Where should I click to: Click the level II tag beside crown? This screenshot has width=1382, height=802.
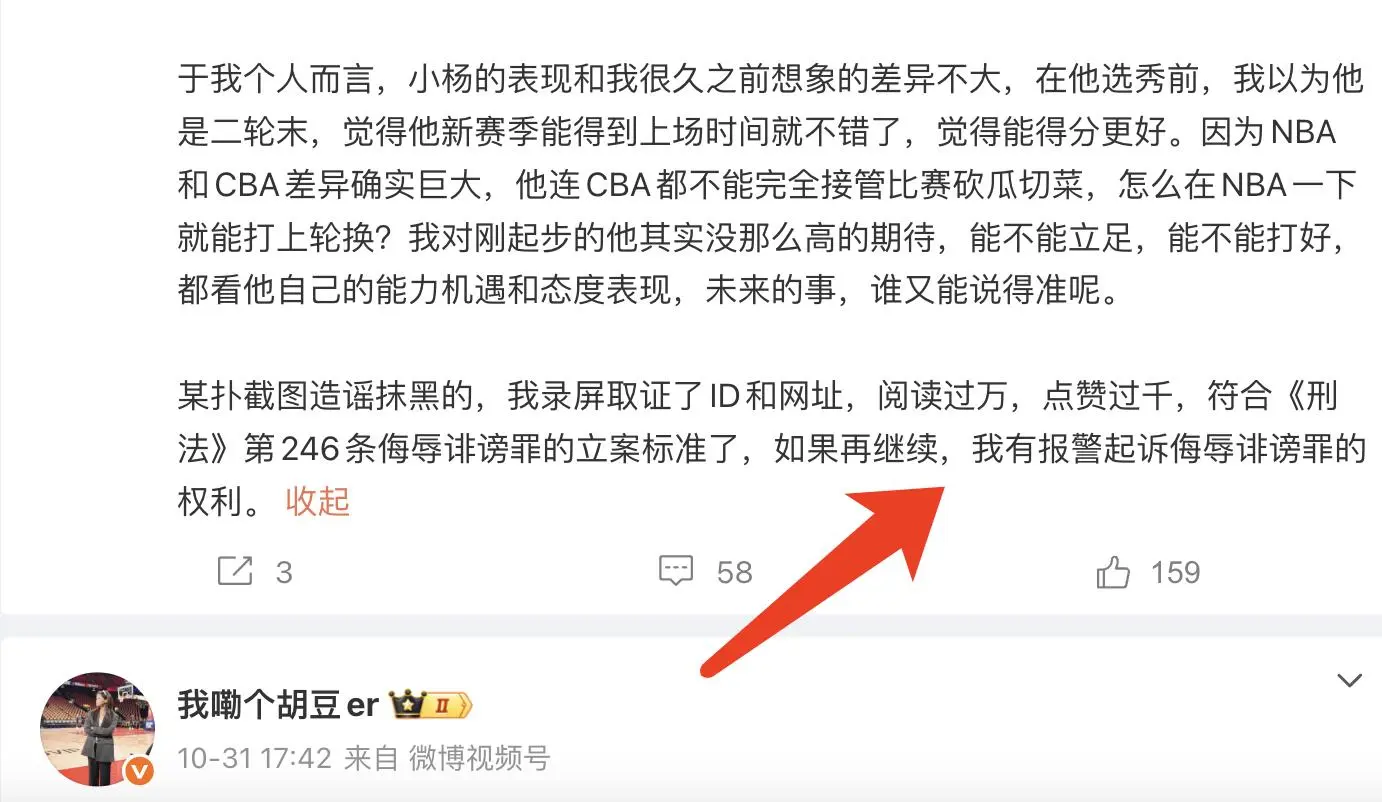point(449,706)
